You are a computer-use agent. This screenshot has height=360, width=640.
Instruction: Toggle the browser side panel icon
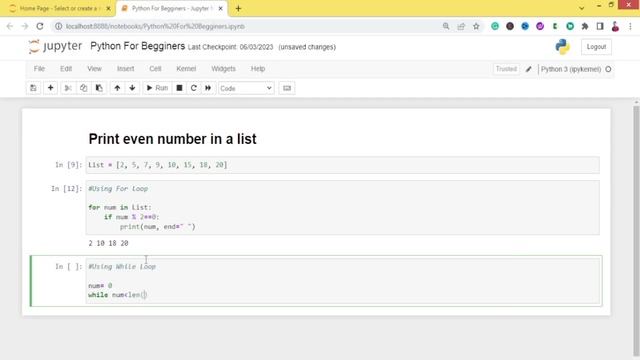tap(600, 26)
